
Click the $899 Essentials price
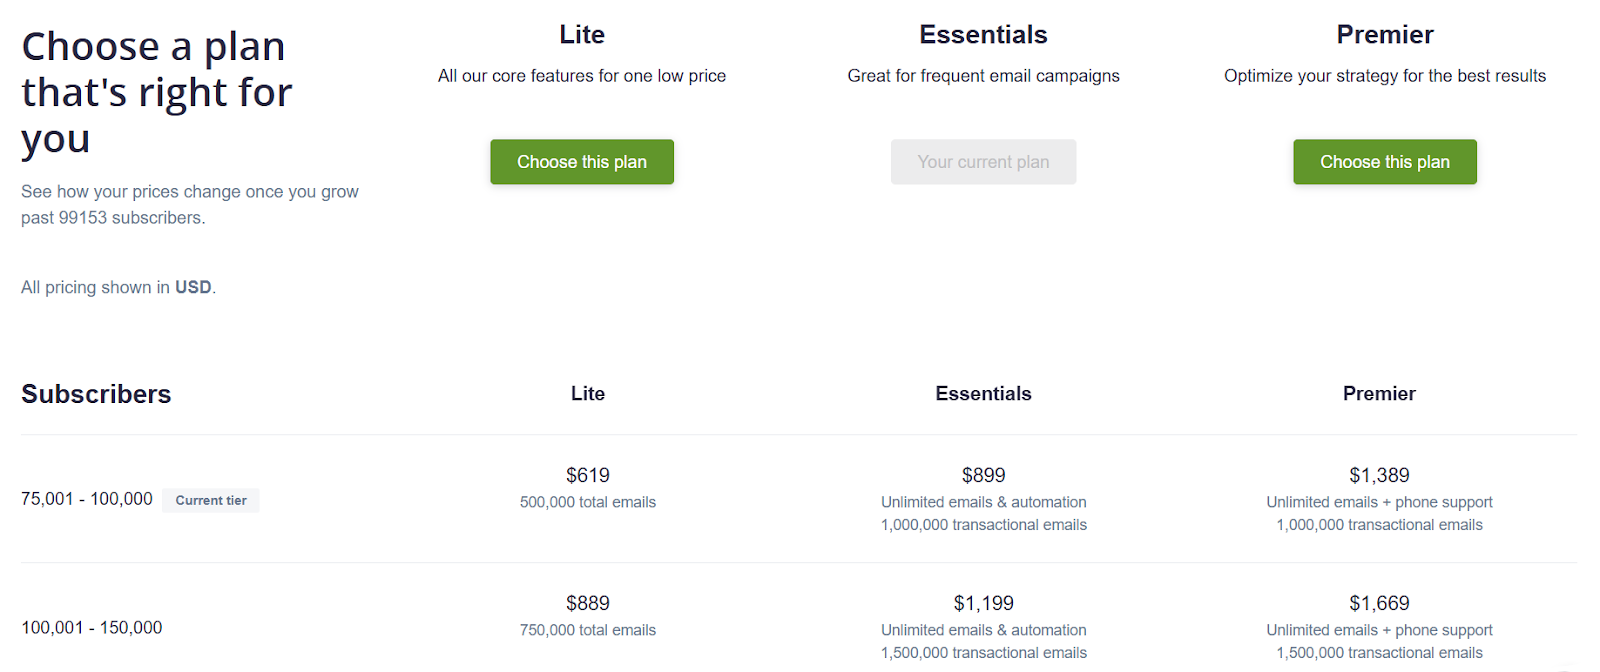983,475
